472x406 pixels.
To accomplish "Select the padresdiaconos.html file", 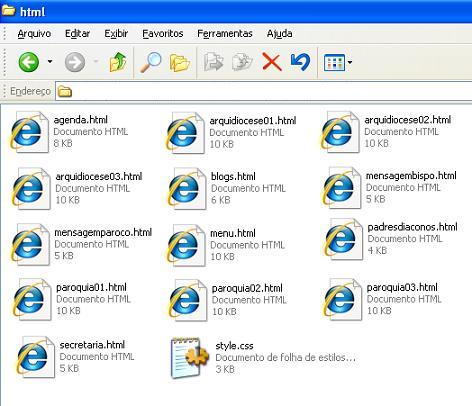I will click(x=412, y=227).
